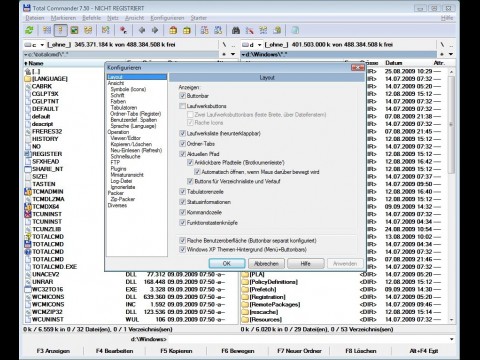Open the Ansicht menu
This screenshot has height=360, width=480.
pos(134,18)
